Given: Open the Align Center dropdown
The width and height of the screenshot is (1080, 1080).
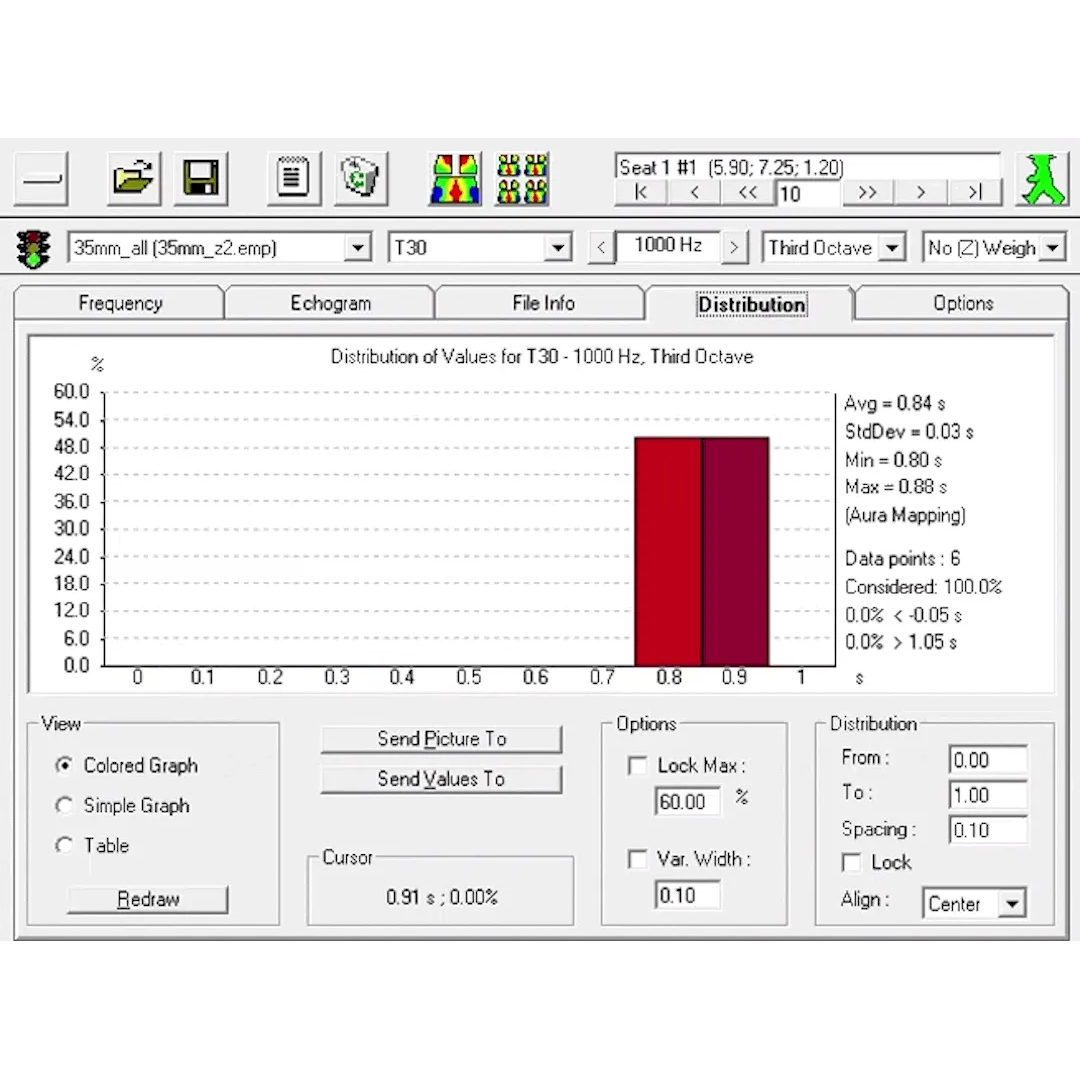Looking at the screenshot, I should pyautogui.click(x=1012, y=904).
